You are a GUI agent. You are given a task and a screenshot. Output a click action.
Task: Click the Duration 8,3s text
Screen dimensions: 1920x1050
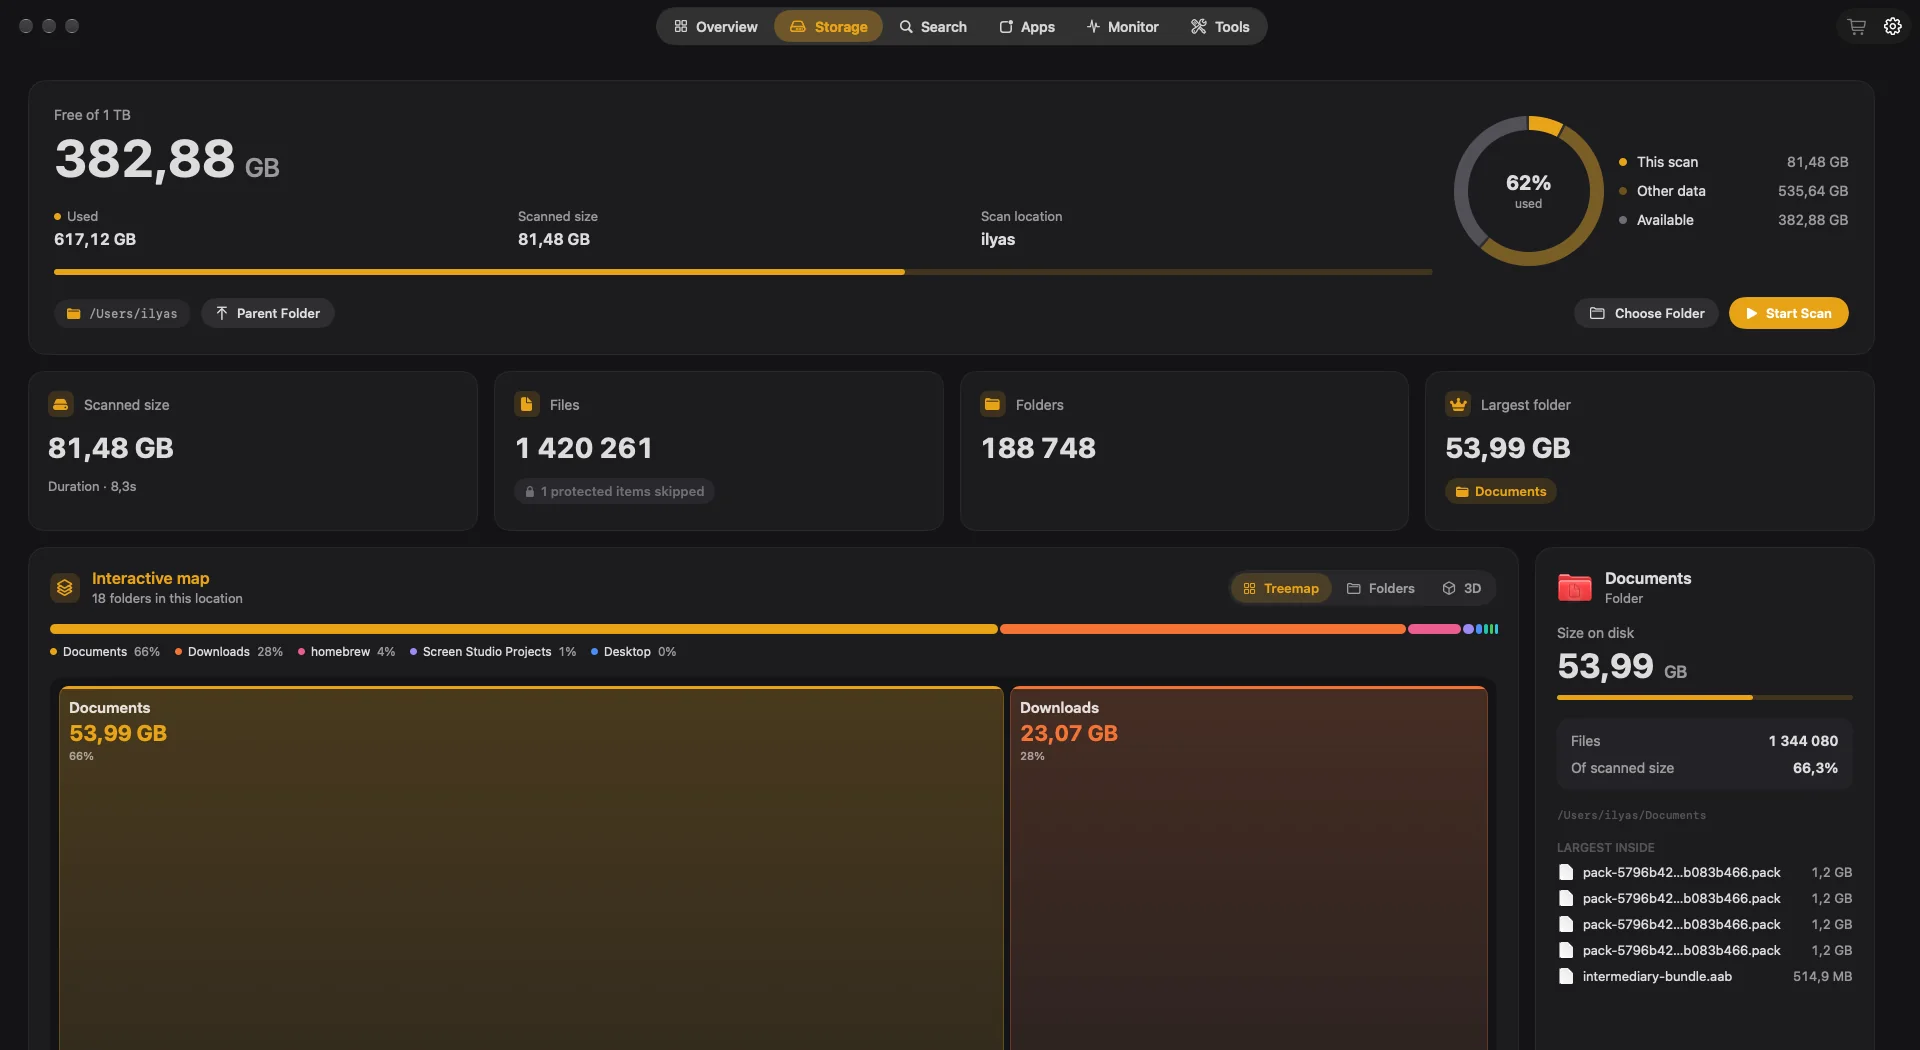pyautogui.click(x=92, y=486)
